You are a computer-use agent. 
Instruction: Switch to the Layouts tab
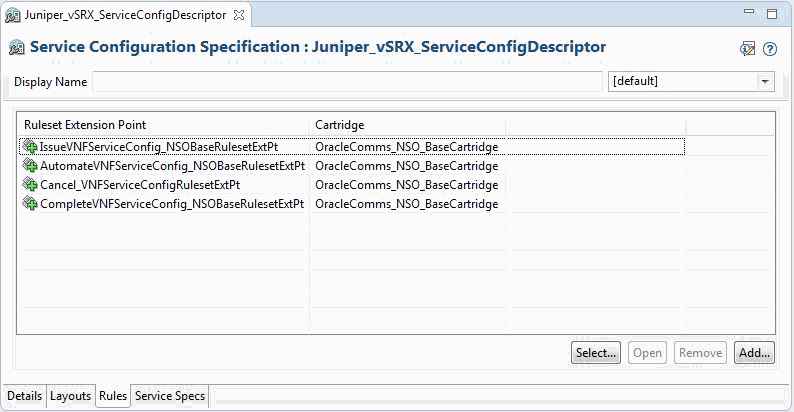pyautogui.click(x=70, y=396)
